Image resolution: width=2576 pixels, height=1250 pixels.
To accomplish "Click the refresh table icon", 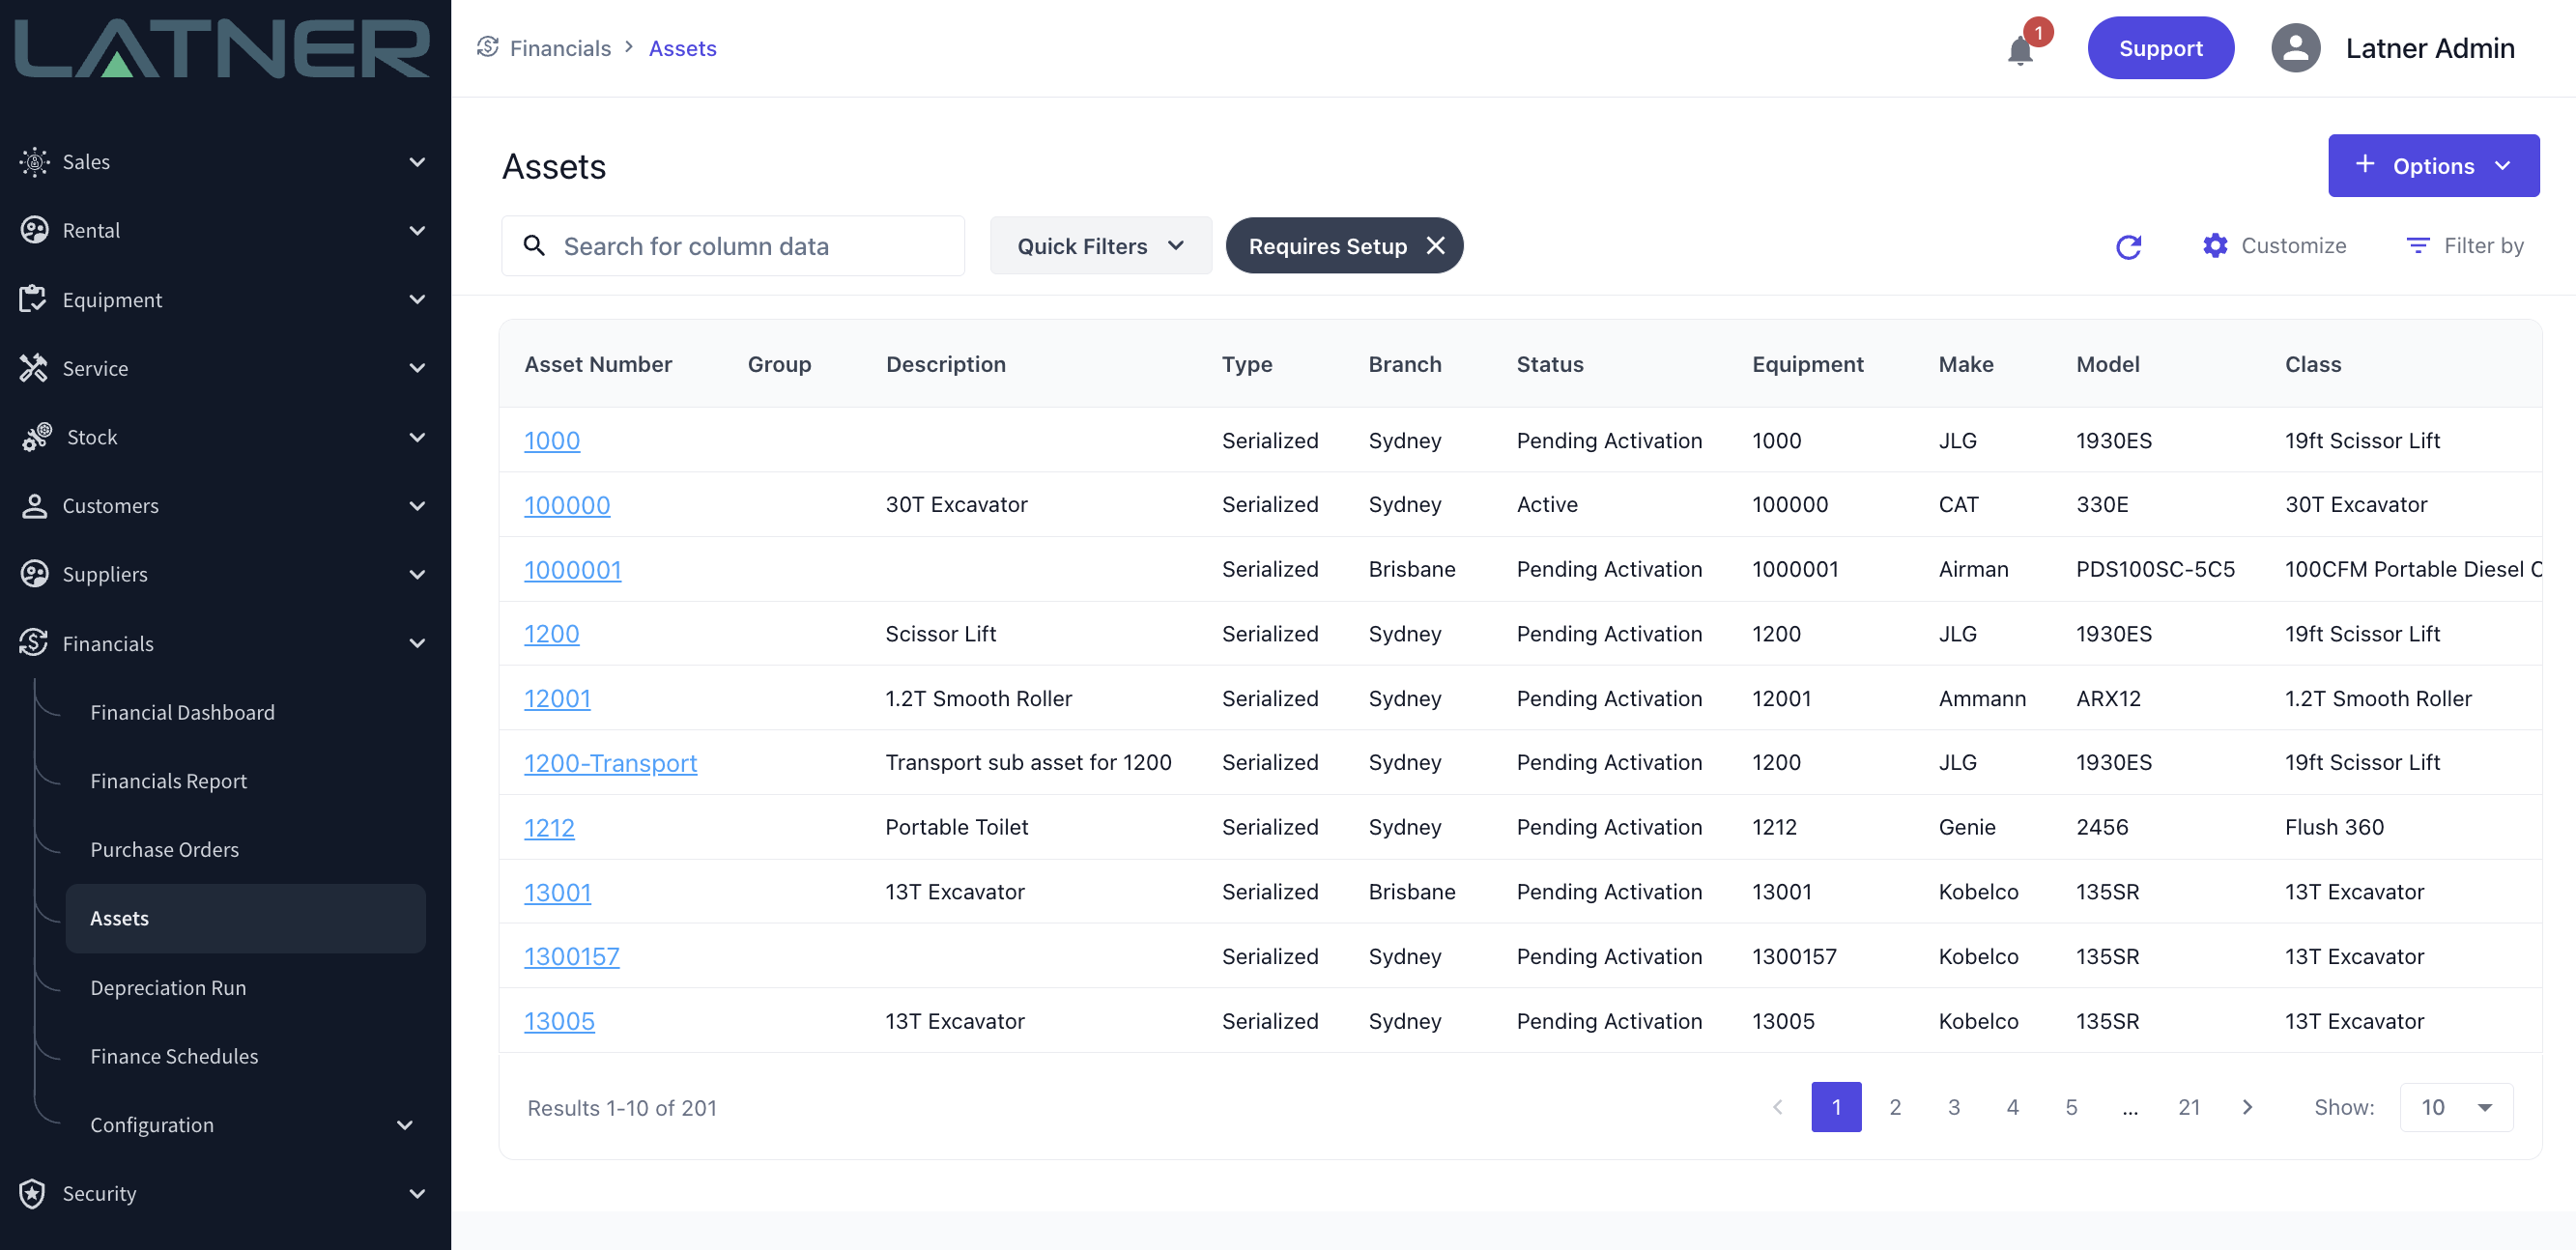I will 2128,246.
